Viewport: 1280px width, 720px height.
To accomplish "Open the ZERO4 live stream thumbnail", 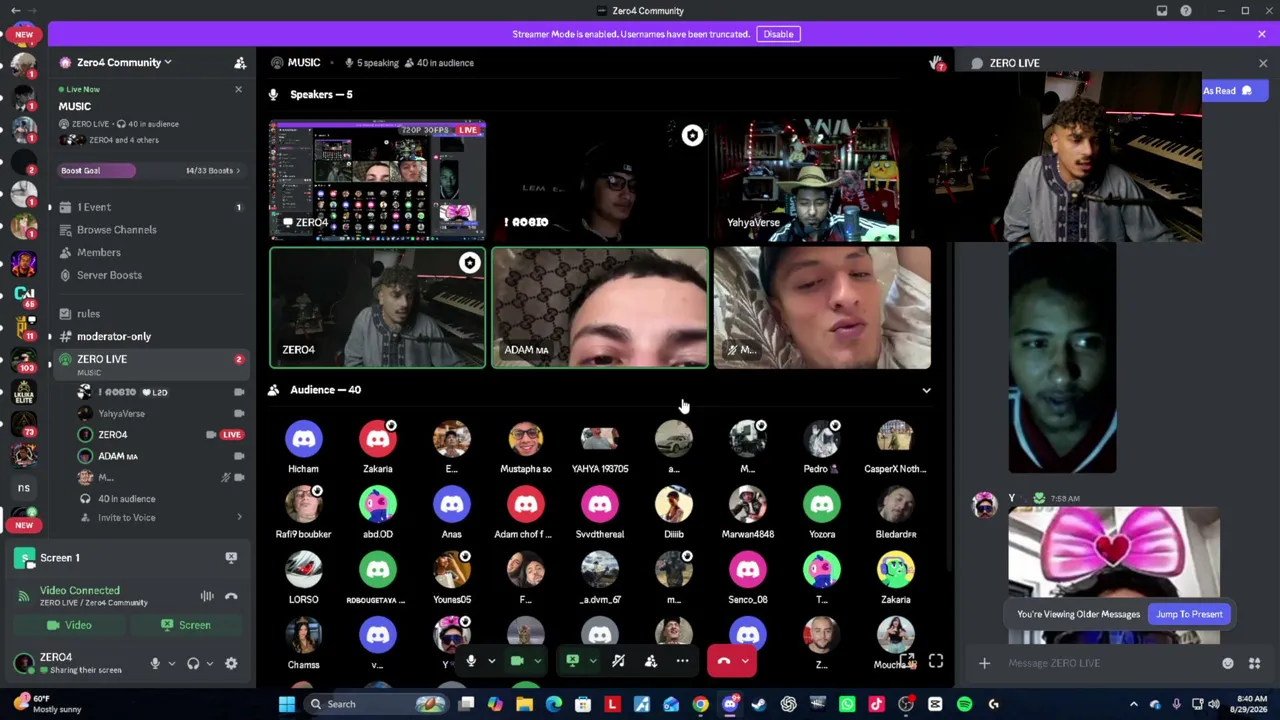I will coord(378,181).
